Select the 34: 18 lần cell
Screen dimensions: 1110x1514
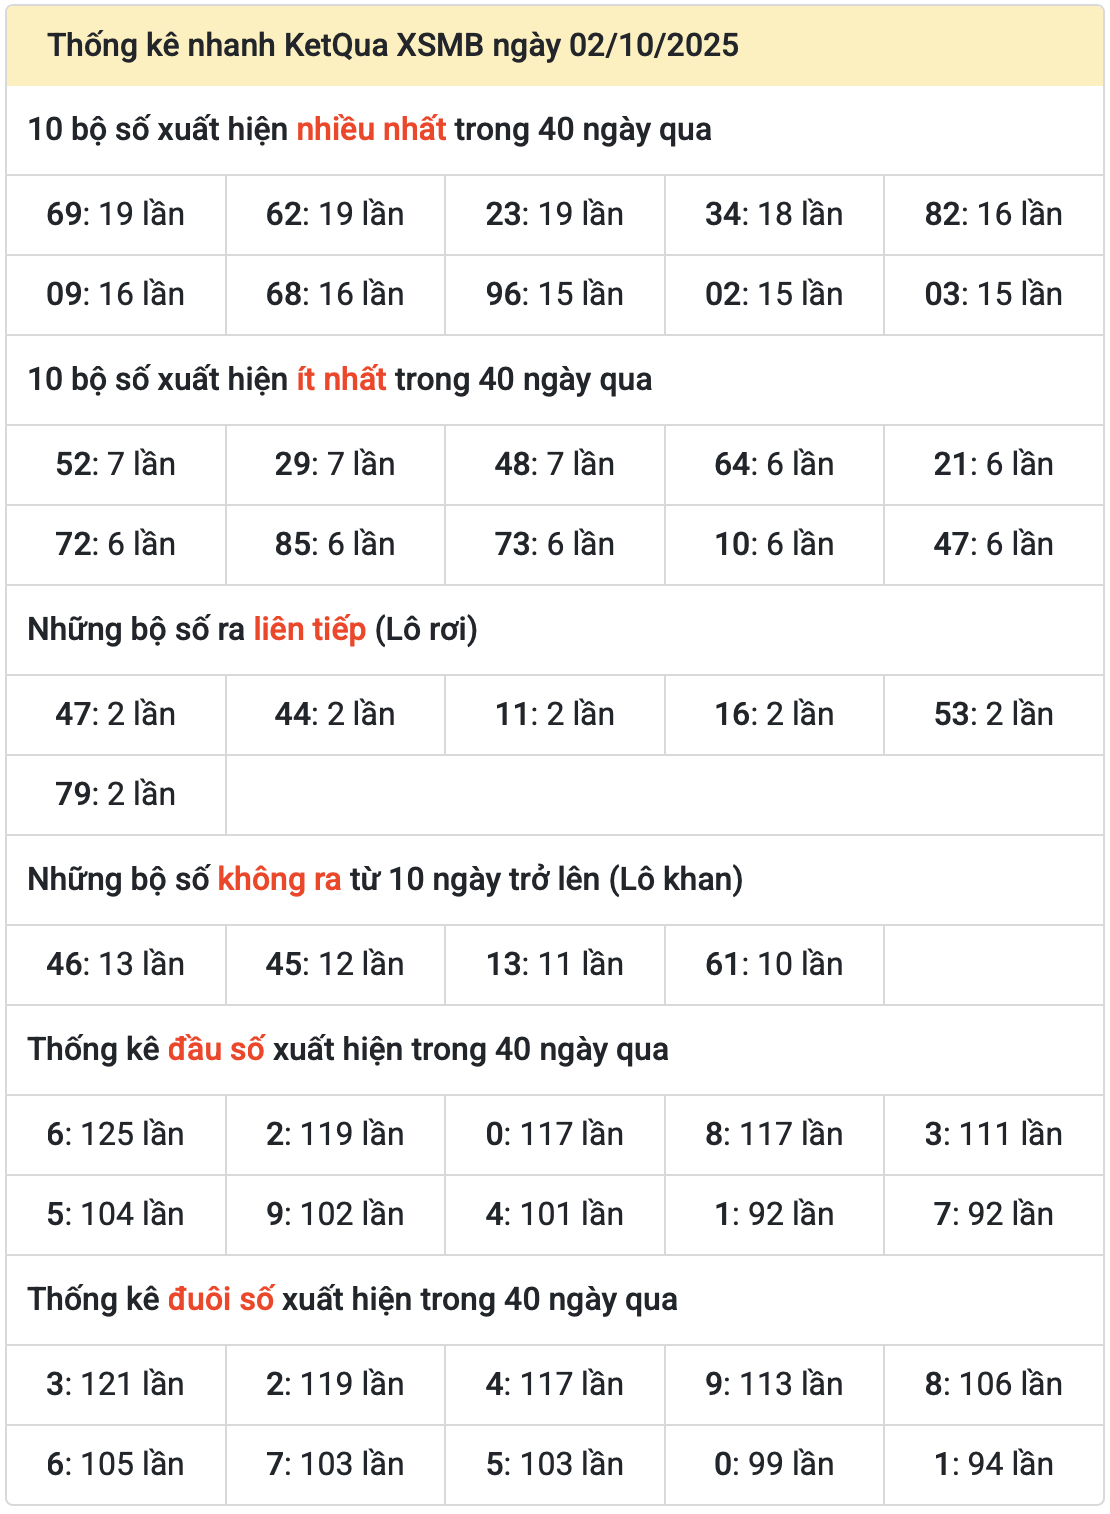[774, 214]
